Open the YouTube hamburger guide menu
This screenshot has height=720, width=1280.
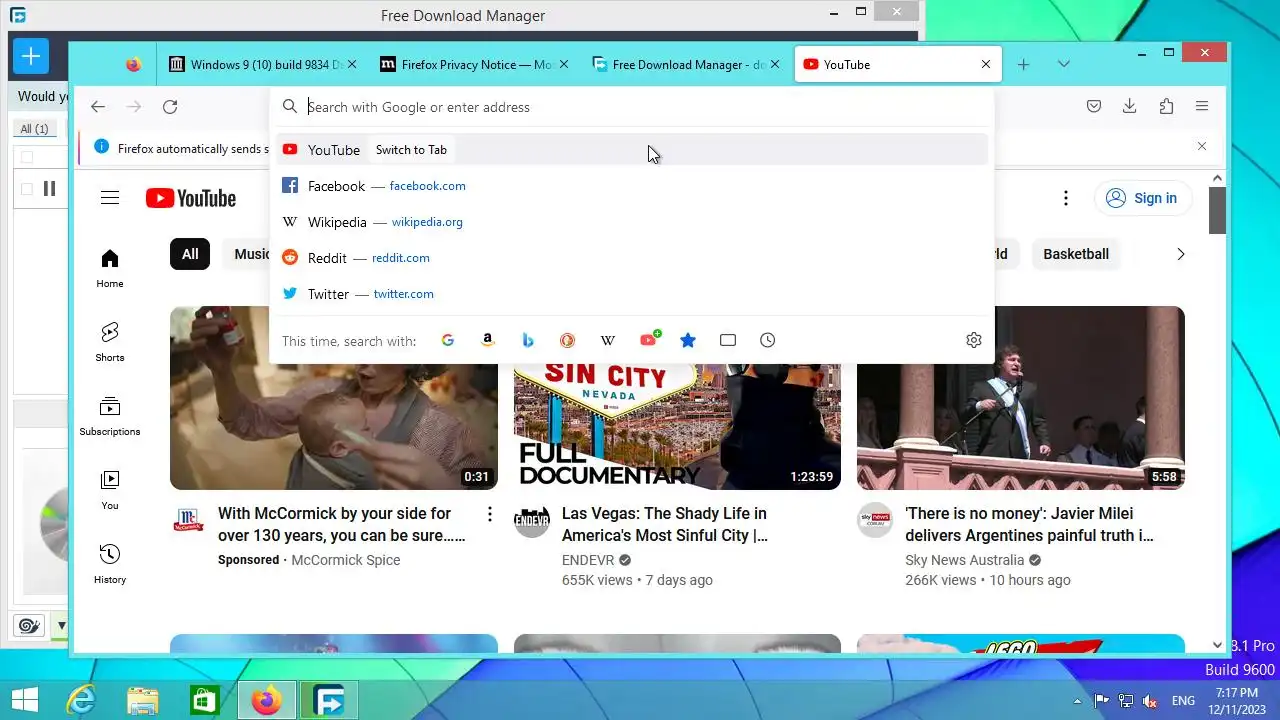[x=110, y=198]
